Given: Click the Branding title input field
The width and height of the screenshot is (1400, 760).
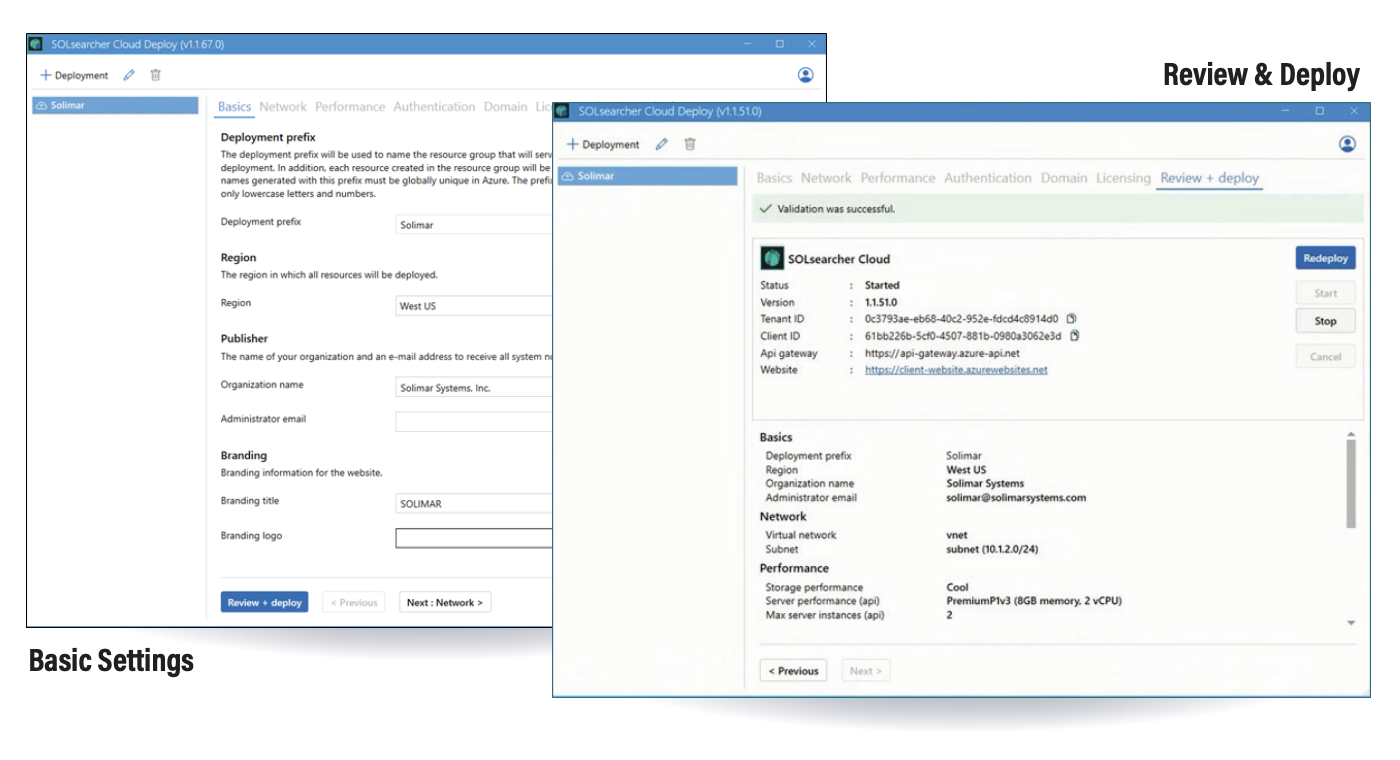Looking at the screenshot, I should point(475,503).
